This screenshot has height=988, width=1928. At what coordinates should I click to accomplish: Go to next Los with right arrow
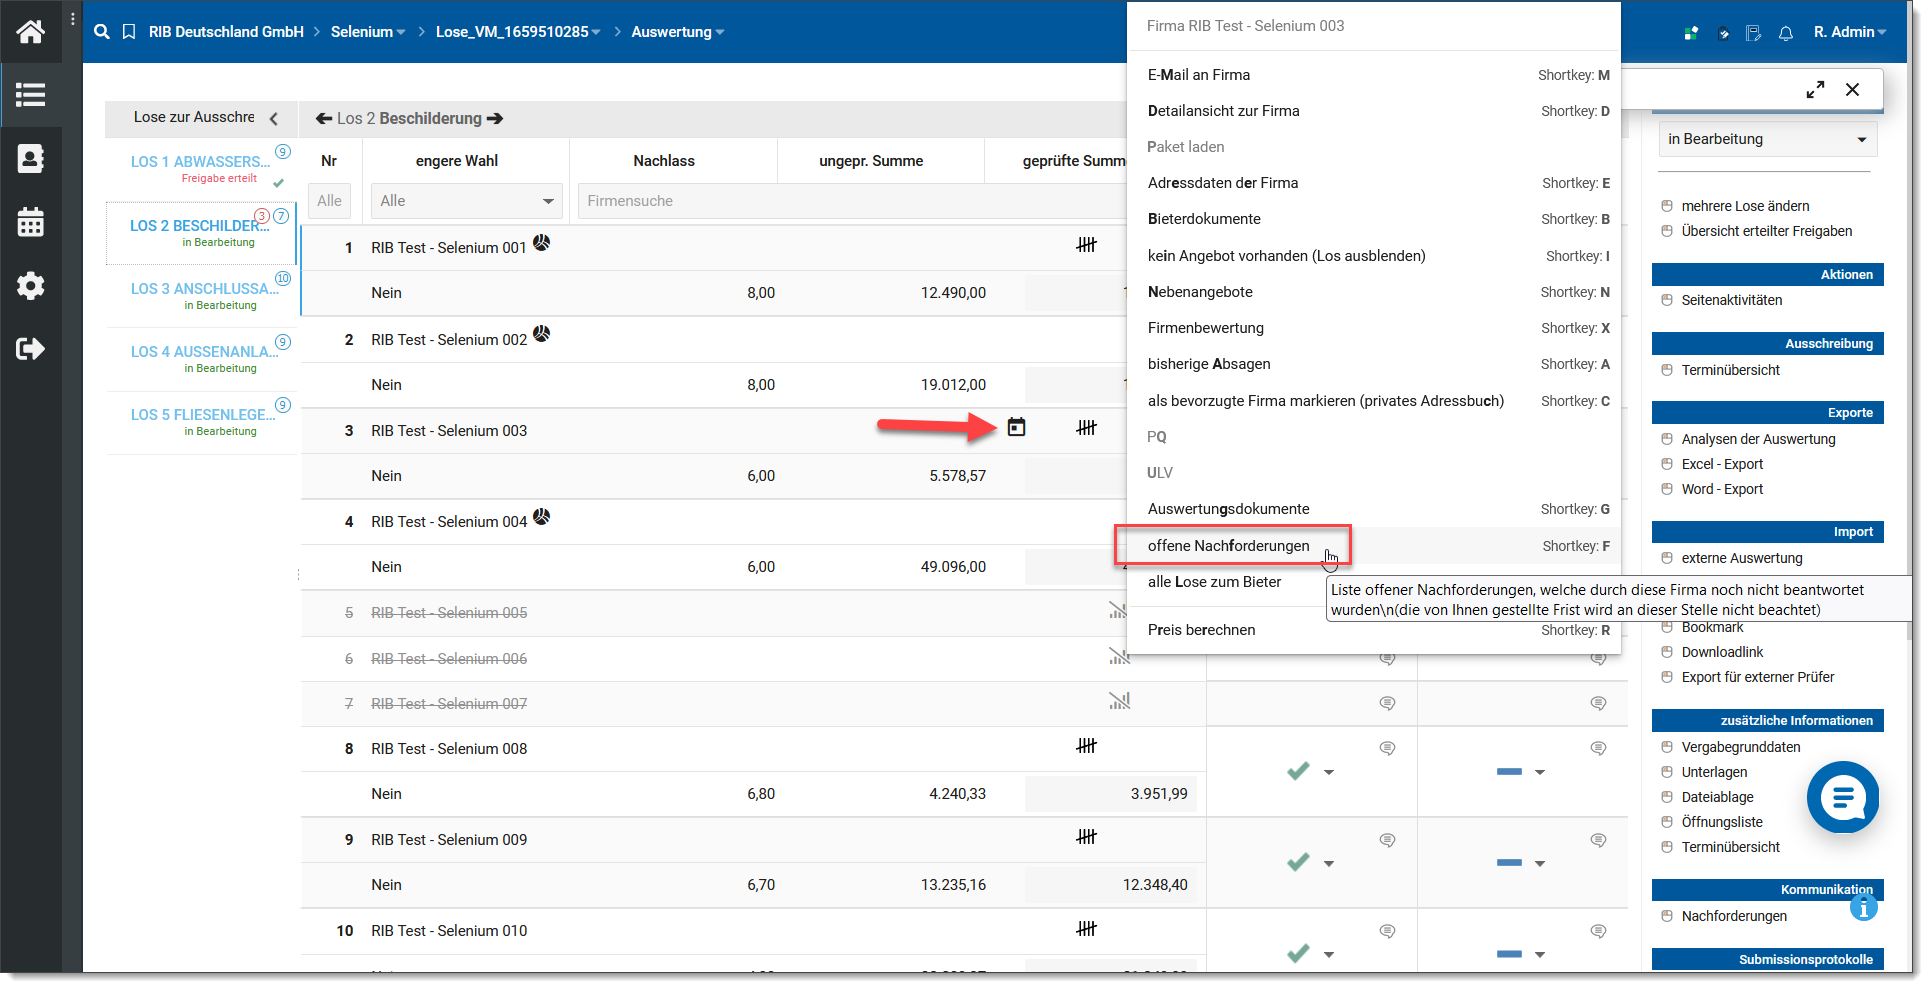pyautogui.click(x=495, y=118)
